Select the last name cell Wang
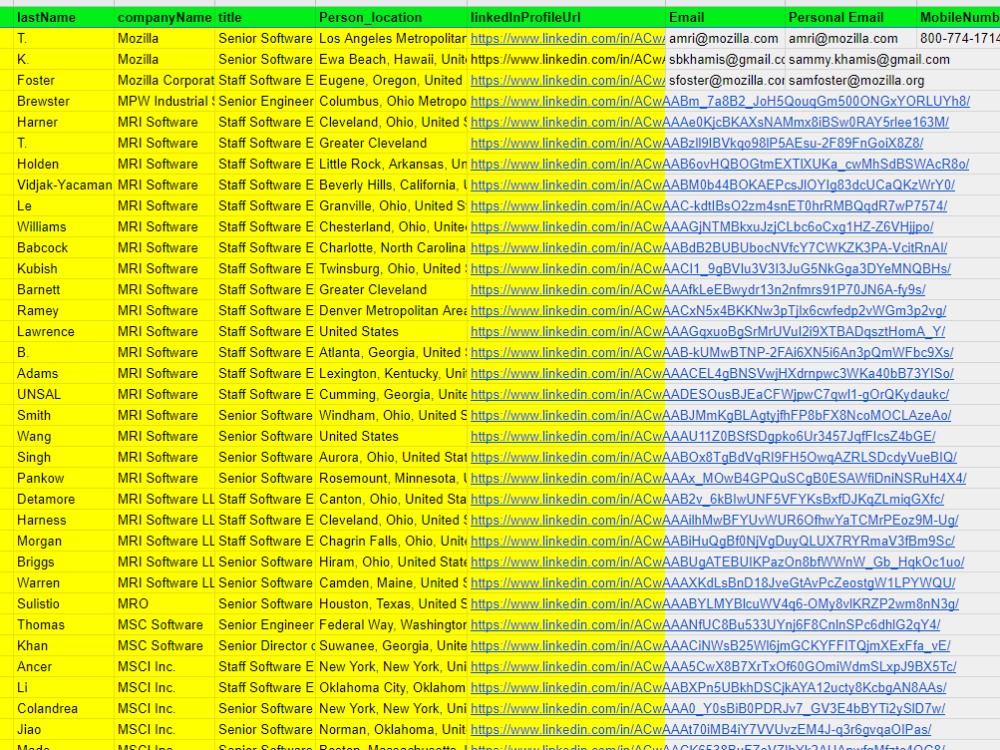 point(64,437)
